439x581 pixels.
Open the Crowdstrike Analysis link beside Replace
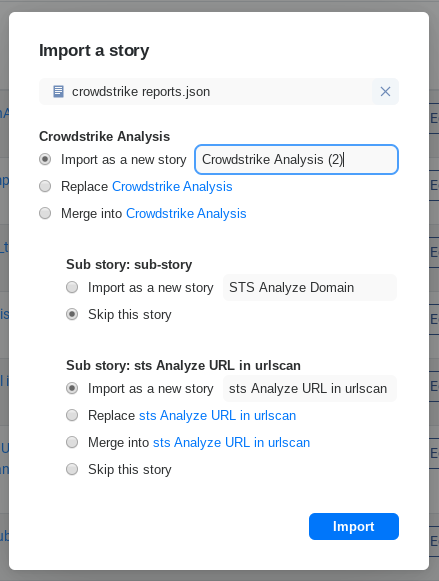pos(172,186)
